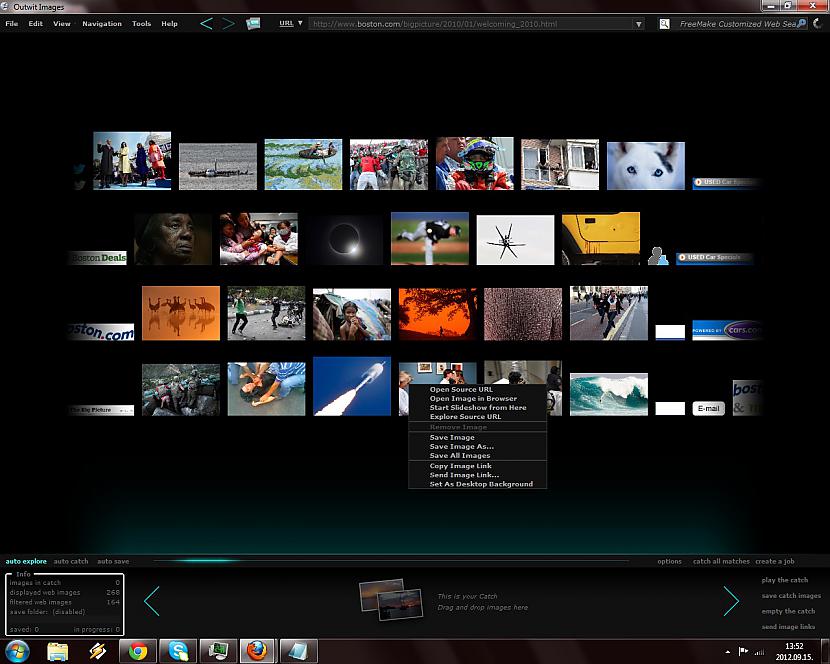This screenshot has height=664, width=830.
Task: Choose Copy Image Link
Action: click(x=477, y=466)
